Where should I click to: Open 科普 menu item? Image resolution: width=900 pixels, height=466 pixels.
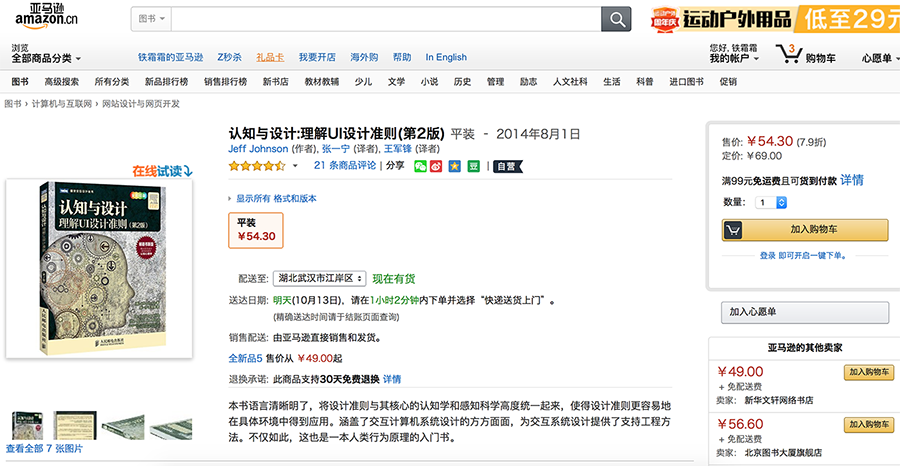645,82
